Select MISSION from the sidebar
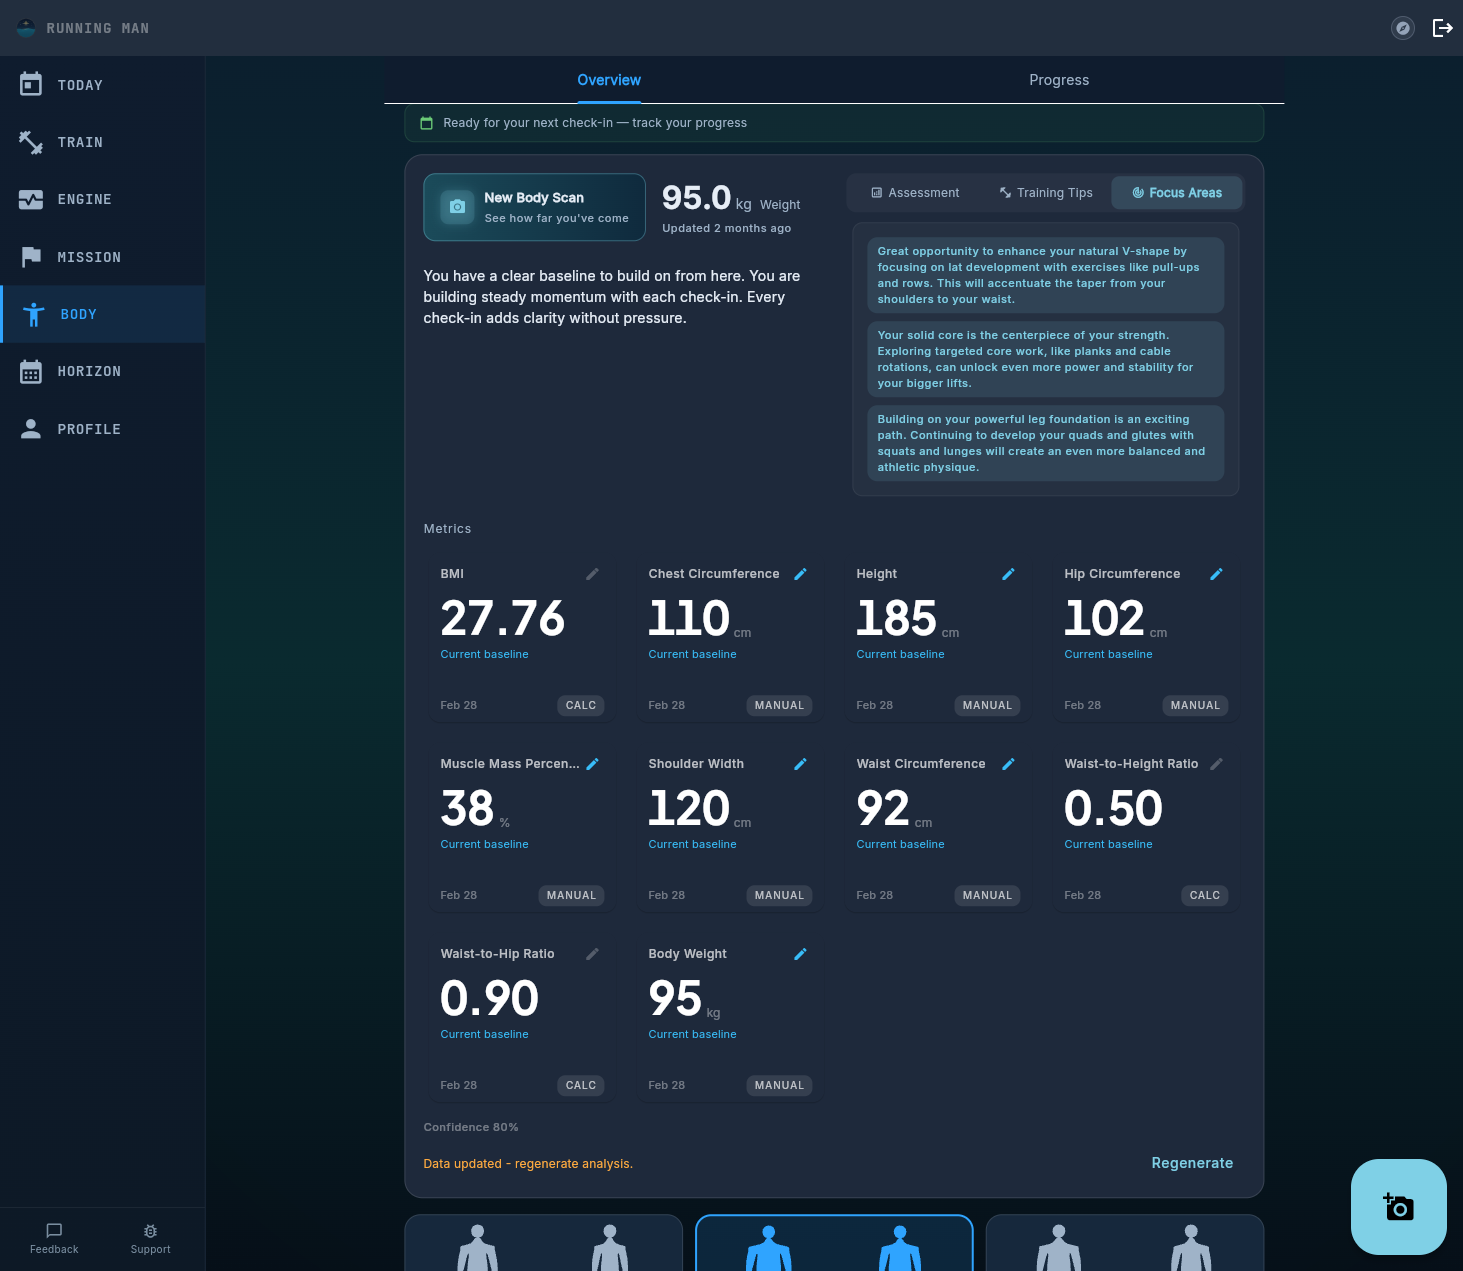This screenshot has width=1463, height=1271. click(x=90, y=257)
